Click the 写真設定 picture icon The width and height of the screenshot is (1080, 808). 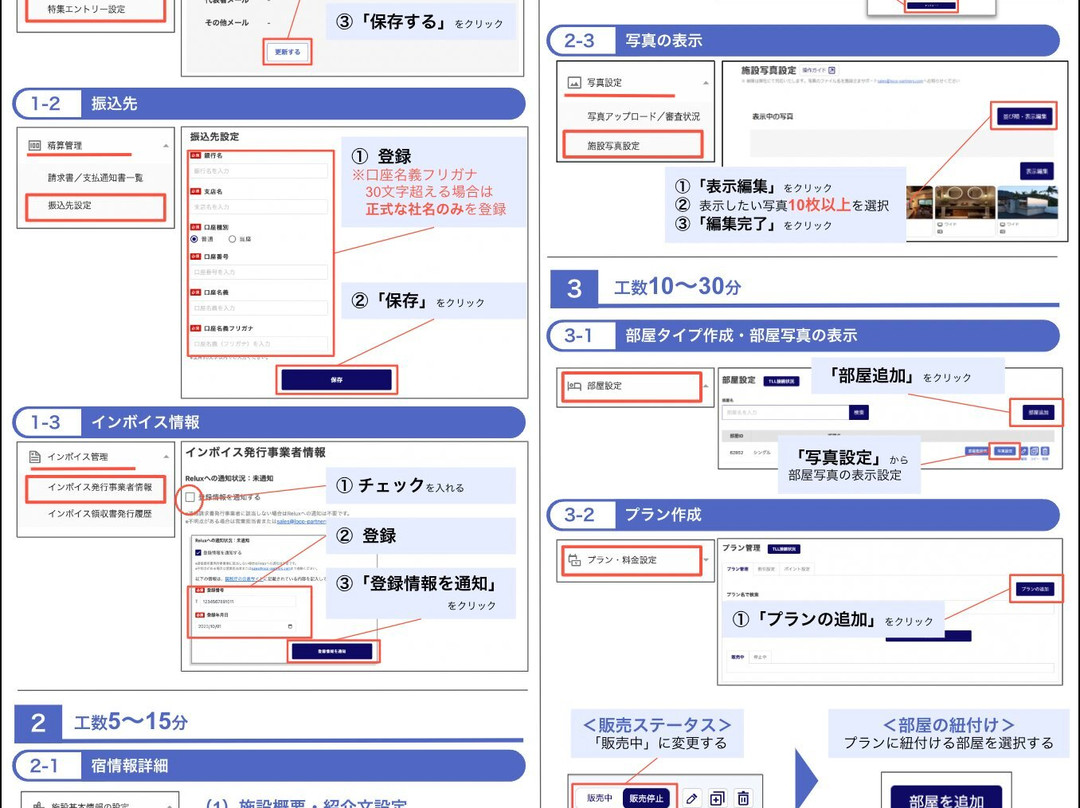coord(574,83)
